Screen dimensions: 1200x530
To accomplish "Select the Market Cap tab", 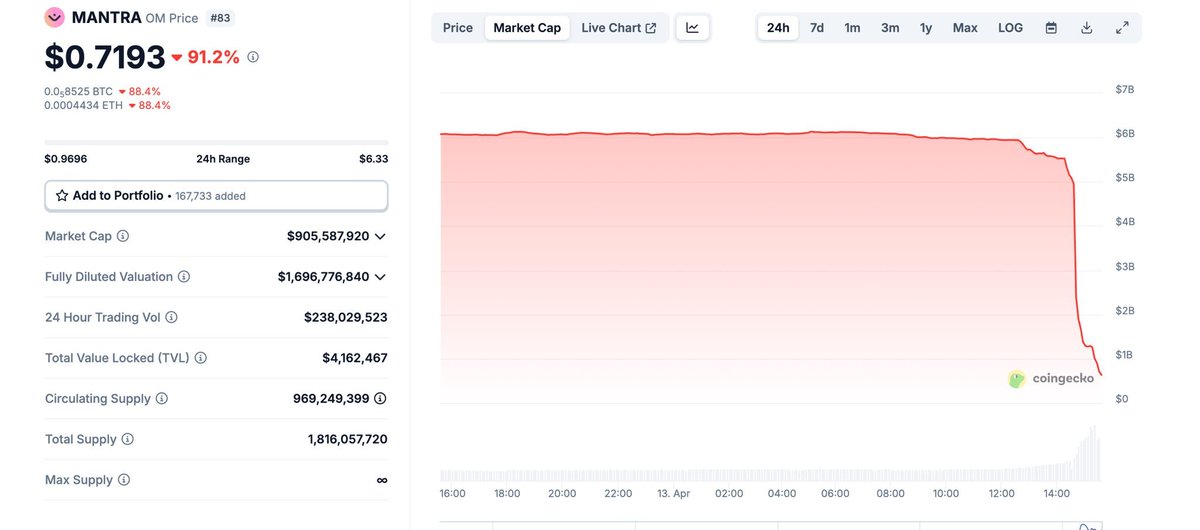I will [x=527, y=28].
